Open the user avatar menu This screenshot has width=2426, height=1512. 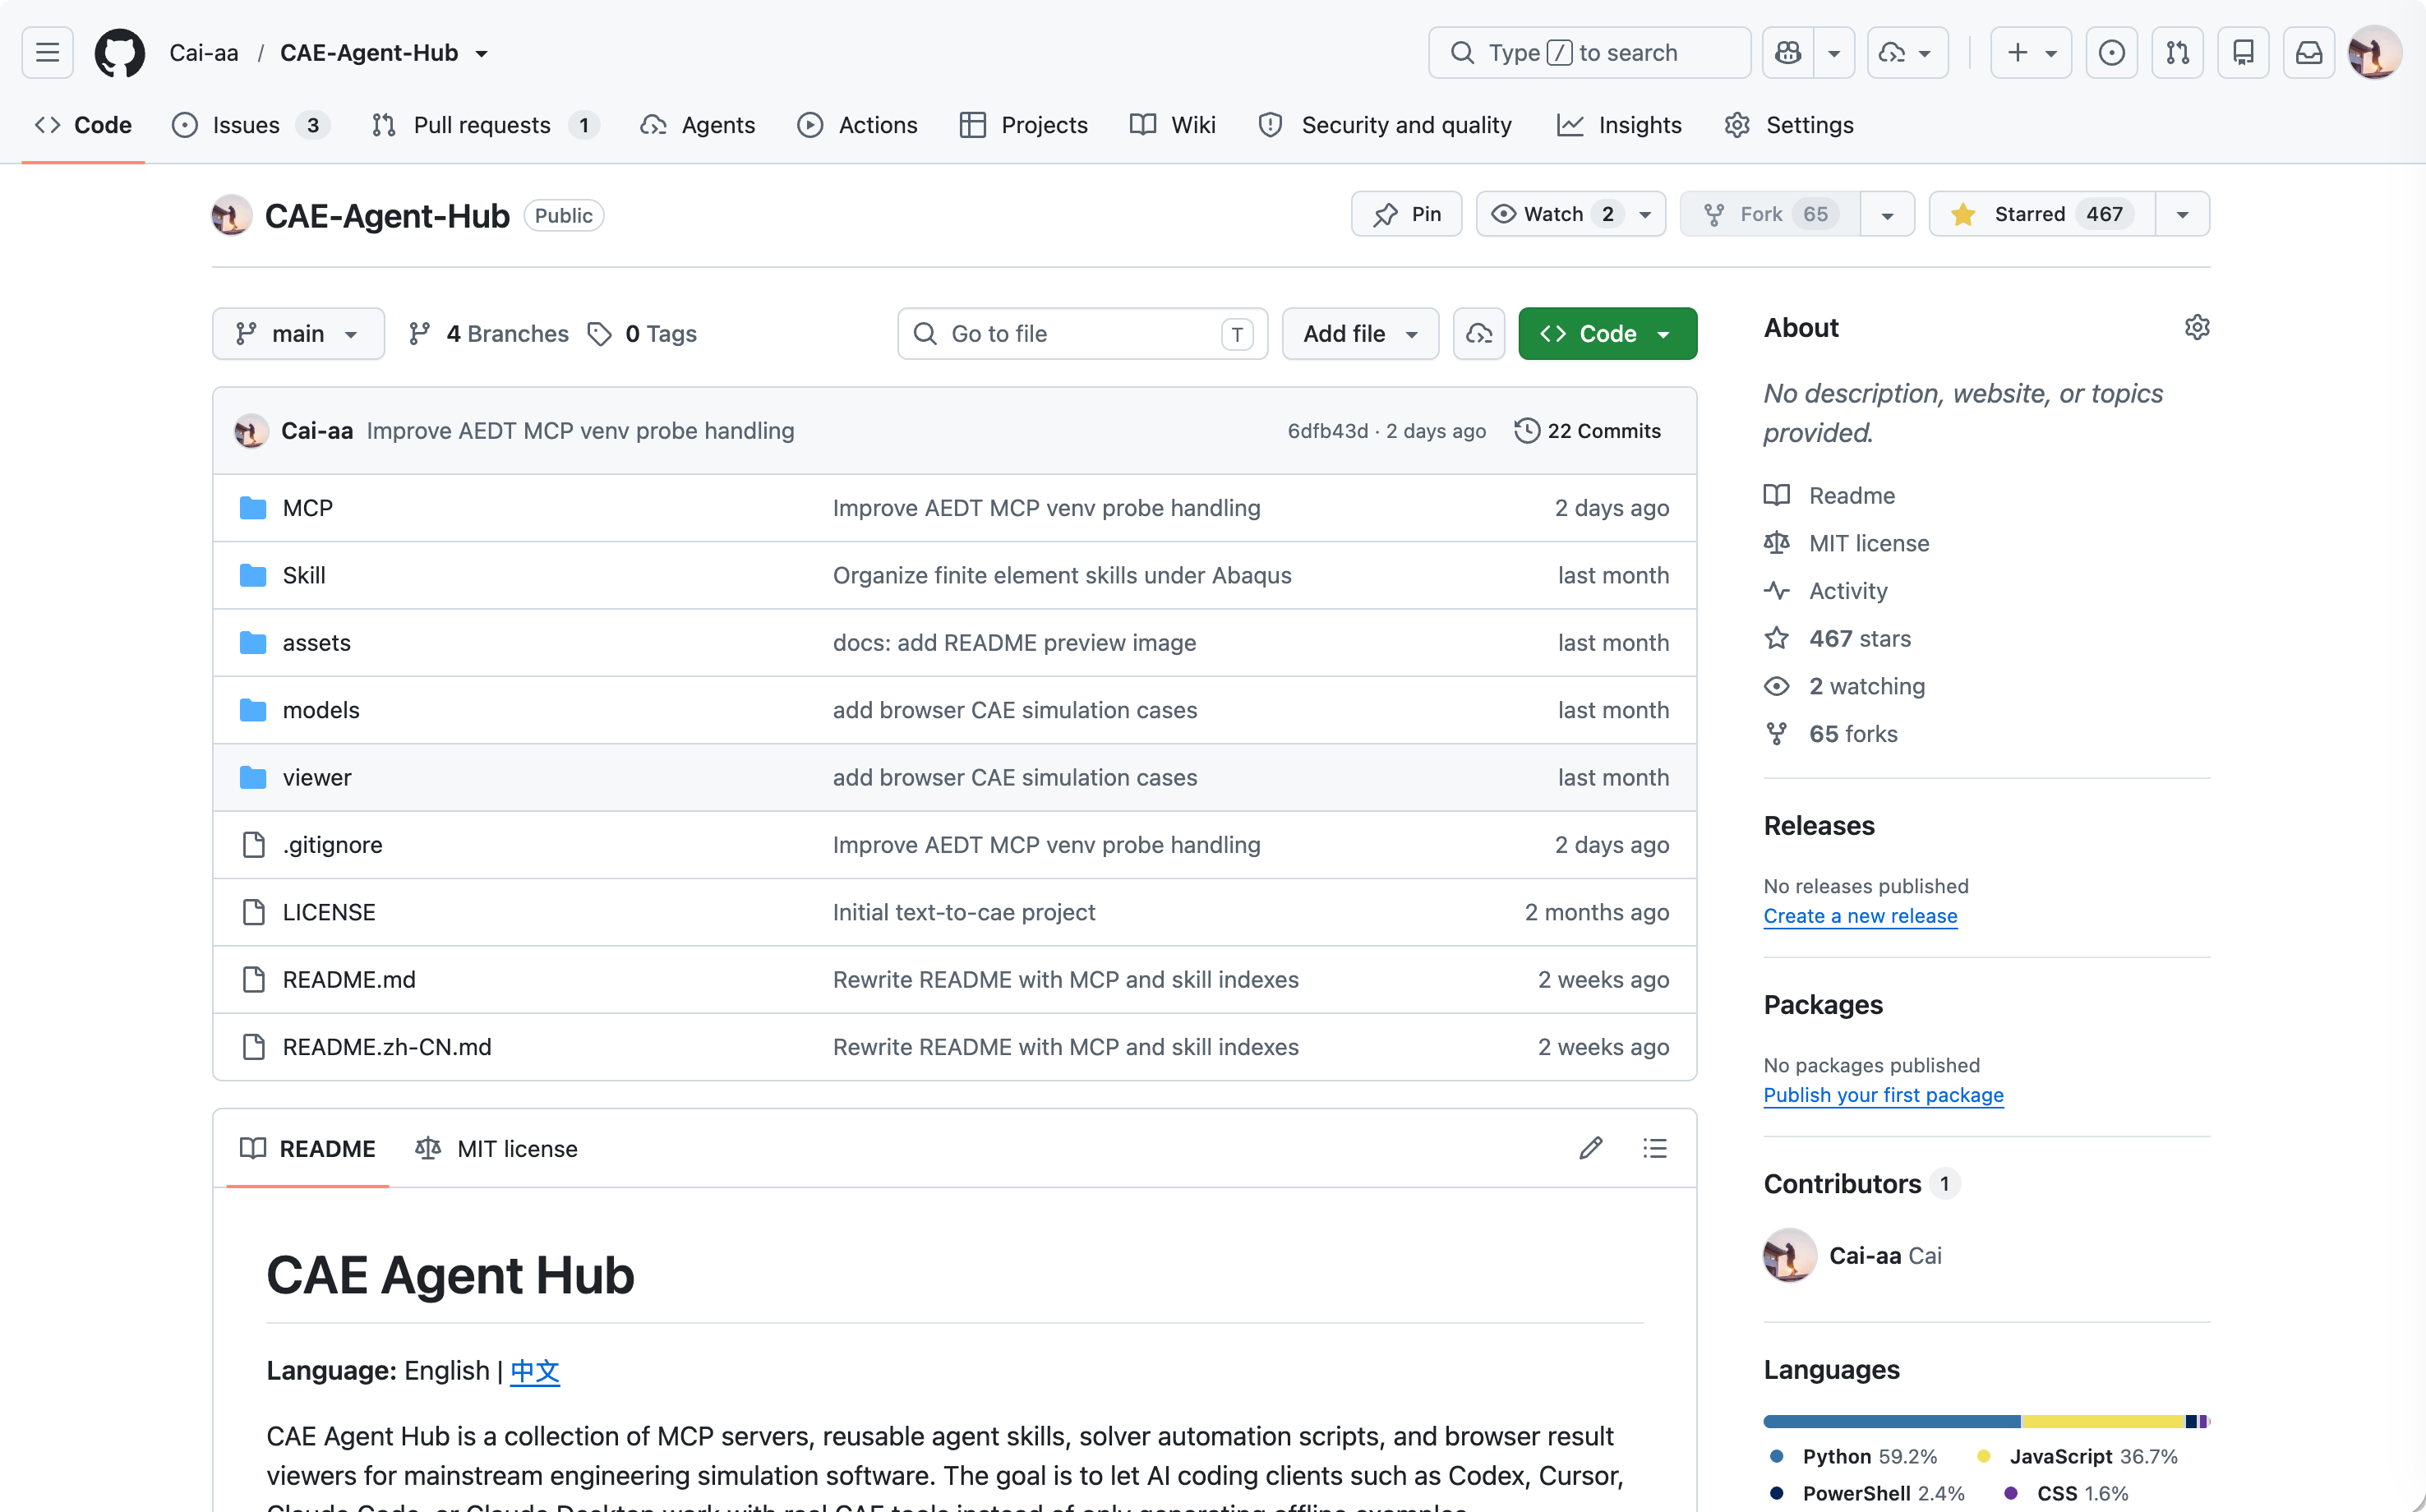(2375, 52)
